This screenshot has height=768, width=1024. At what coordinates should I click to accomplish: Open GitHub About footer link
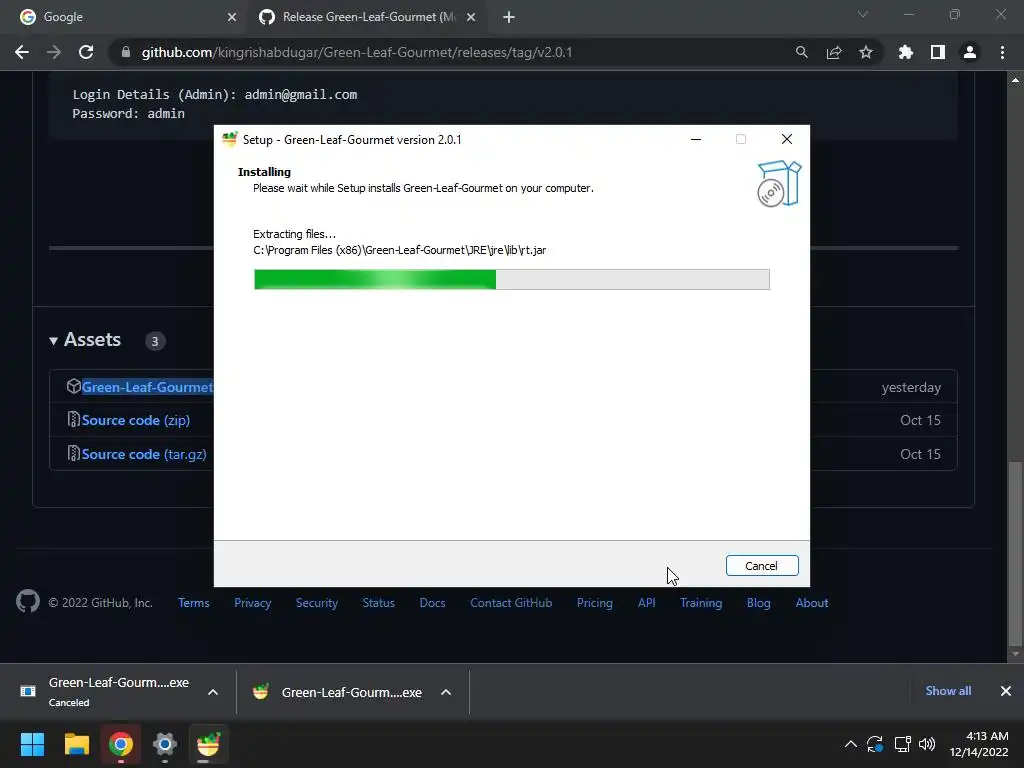[812, 603]
